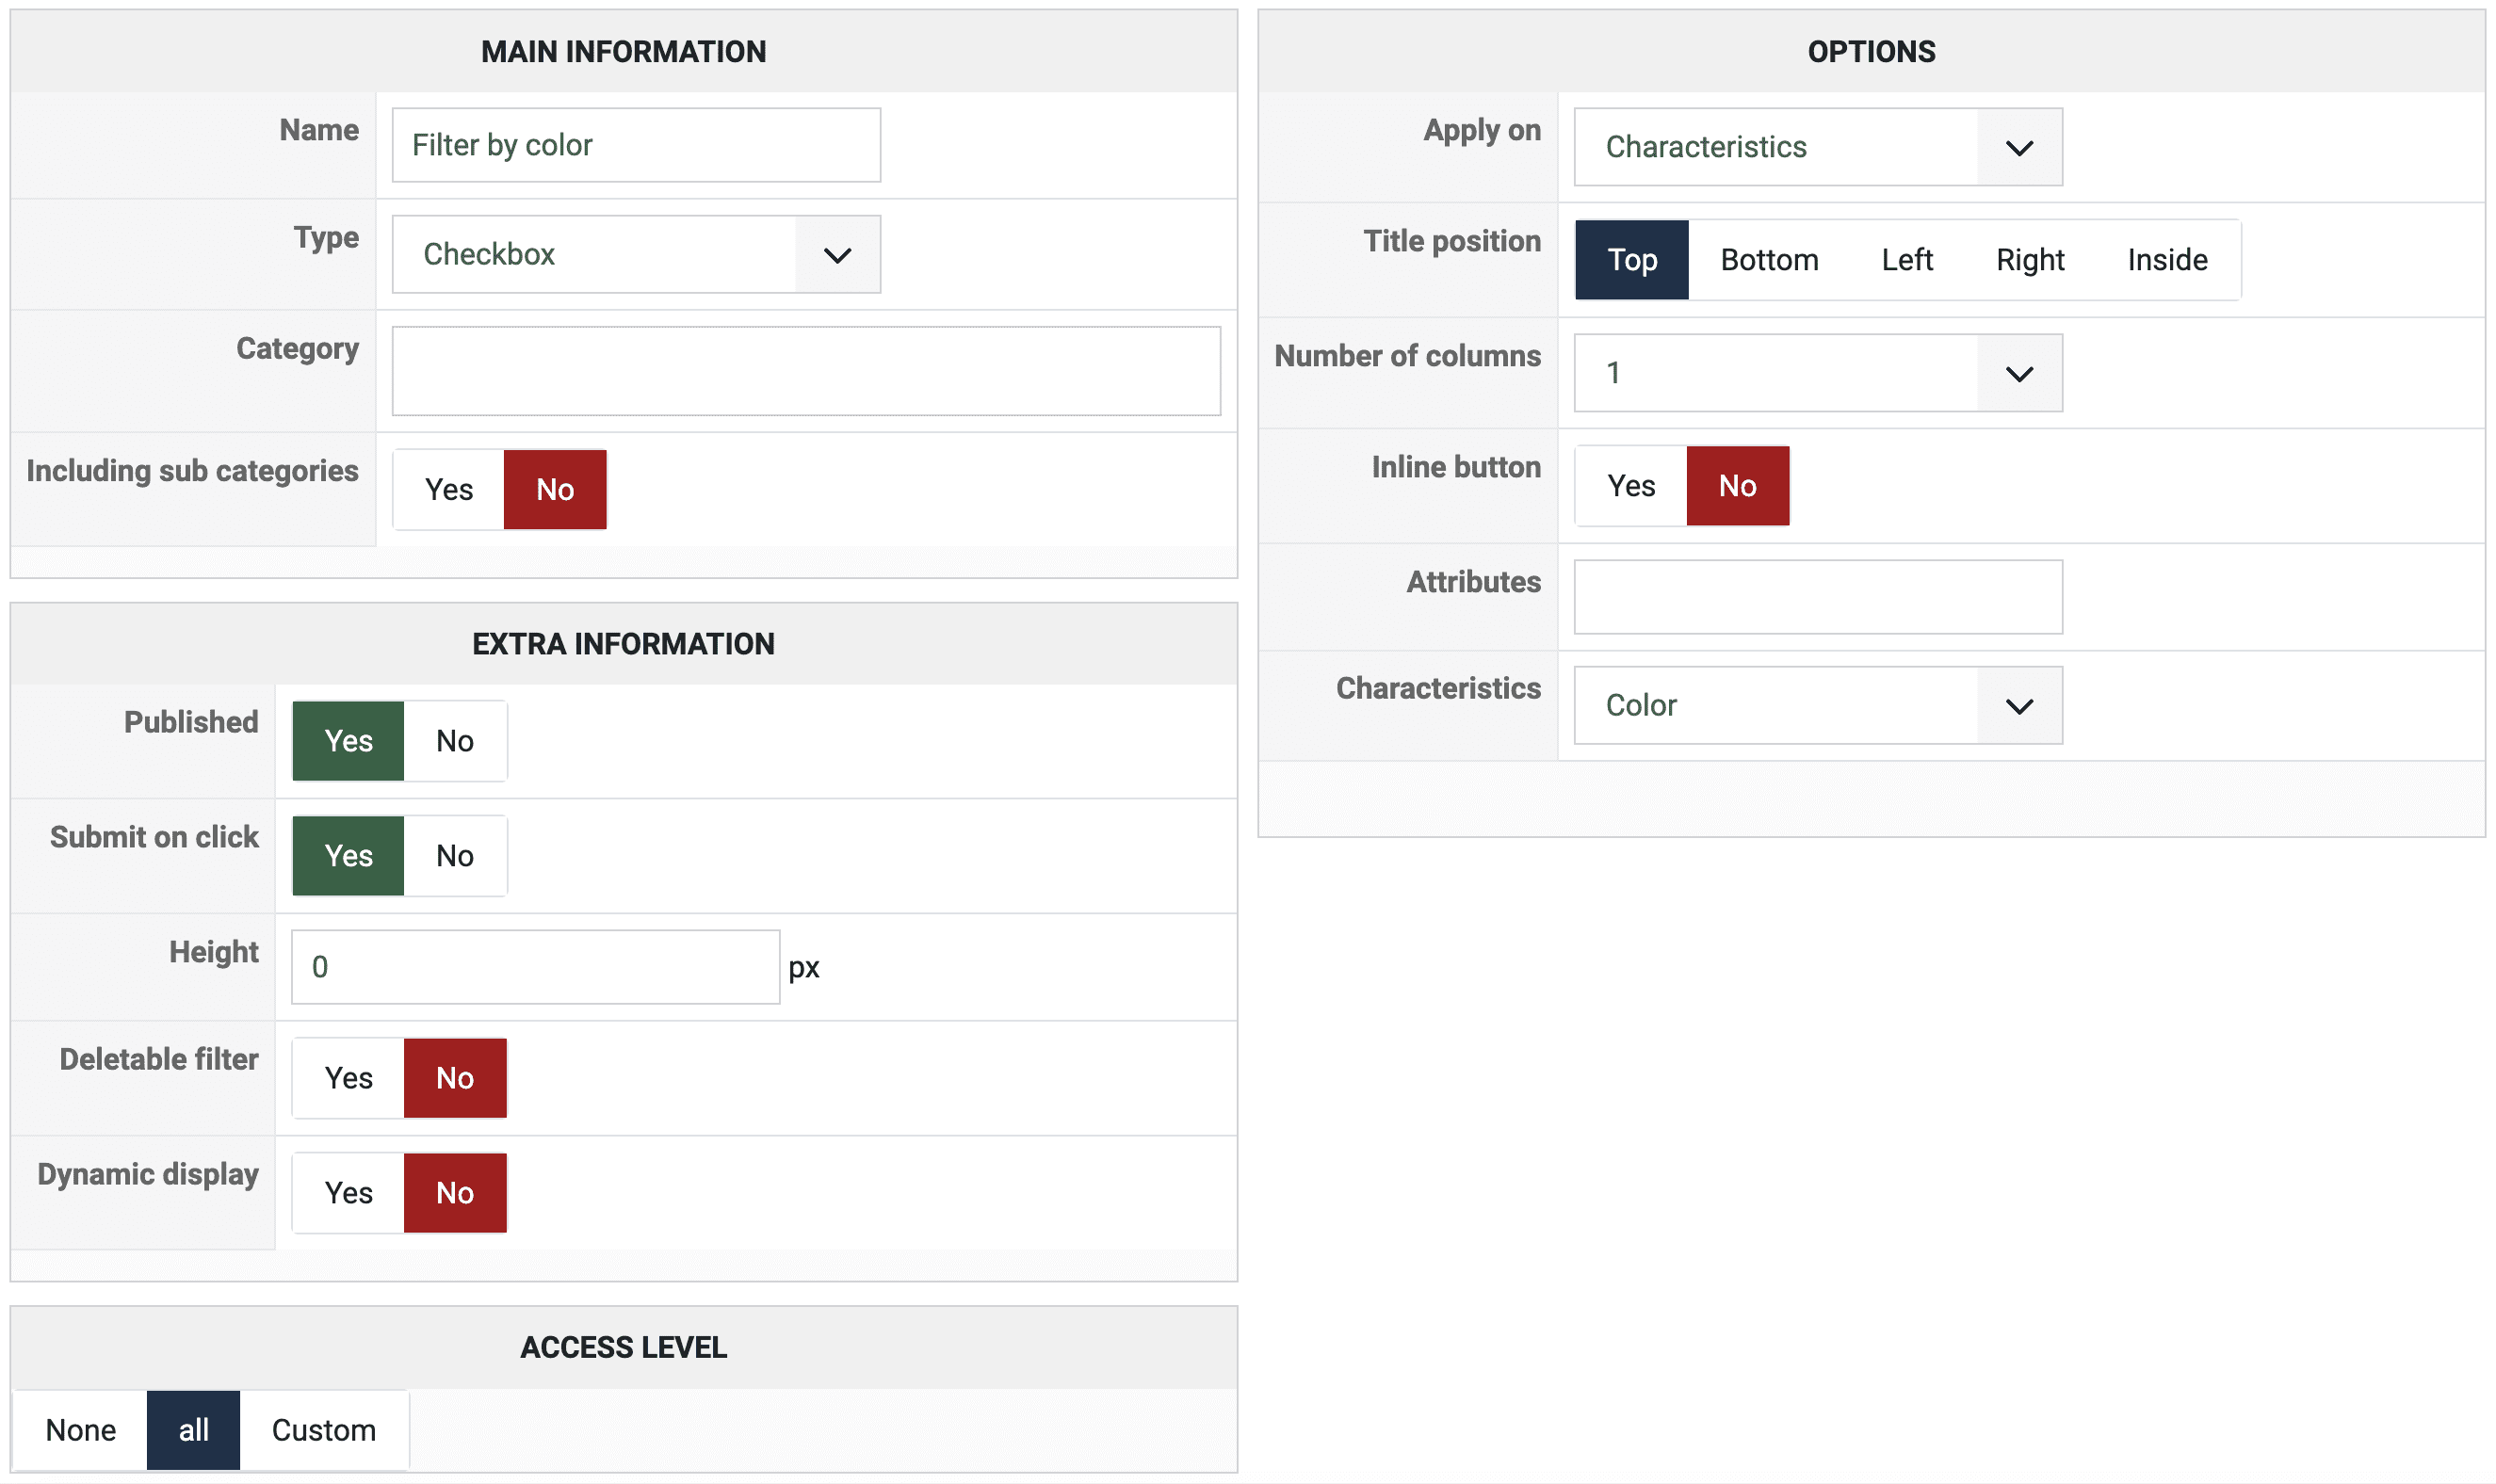Set Title position to Left
Screen dimensions: 2496x1484
(1907, 260)
